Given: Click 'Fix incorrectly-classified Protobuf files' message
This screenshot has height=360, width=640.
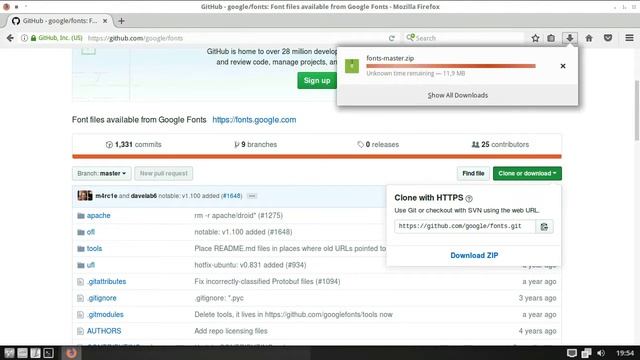Looking at the screenshot, I should tap(267, 282).
